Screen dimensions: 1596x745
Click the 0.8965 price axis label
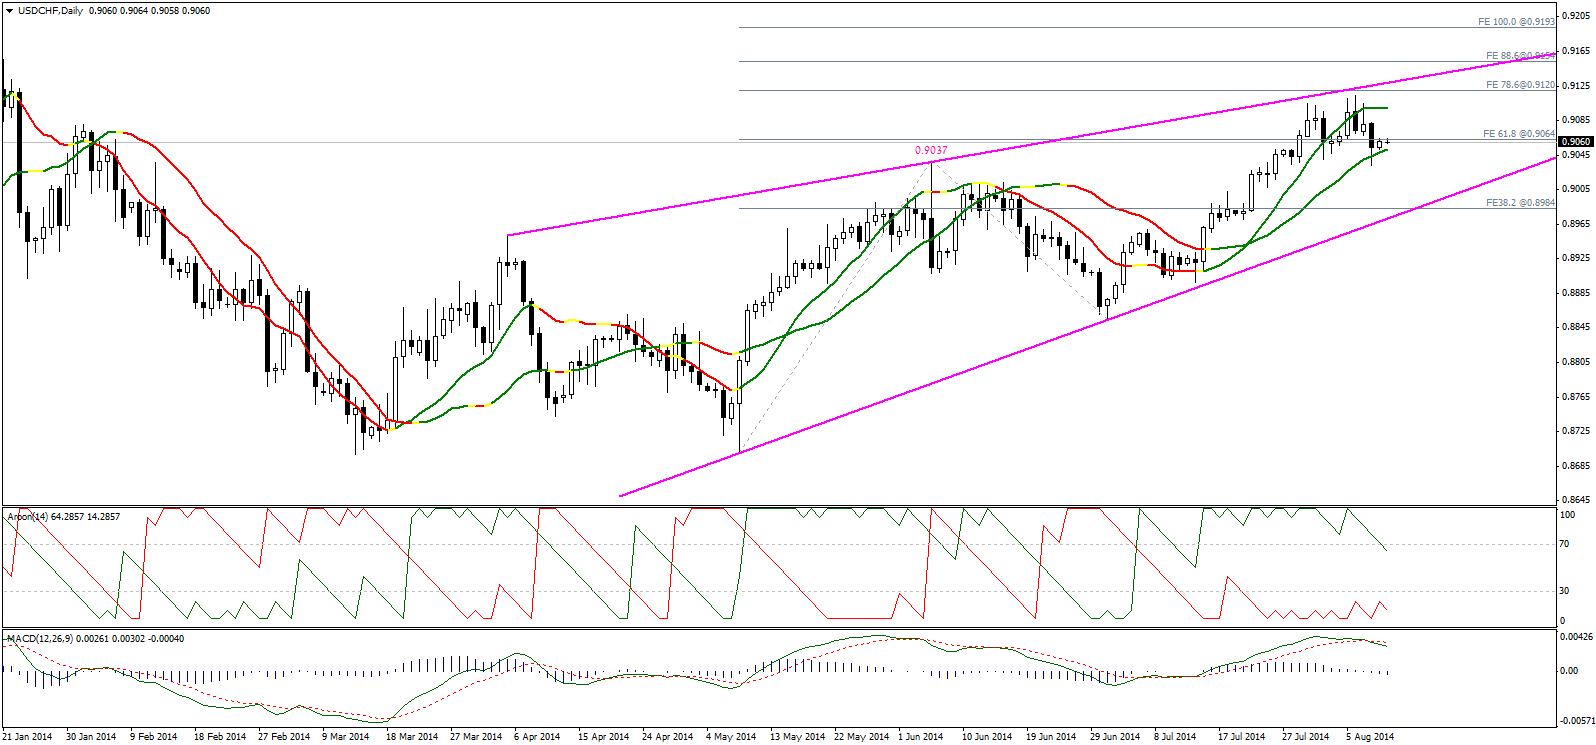click(1577, 224)
